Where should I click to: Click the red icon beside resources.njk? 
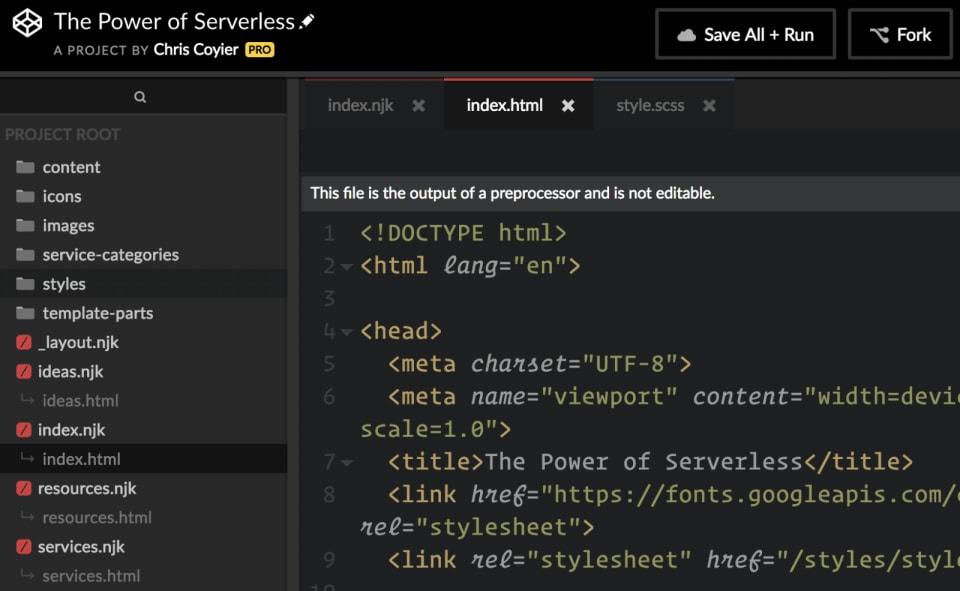pos(24,489)
